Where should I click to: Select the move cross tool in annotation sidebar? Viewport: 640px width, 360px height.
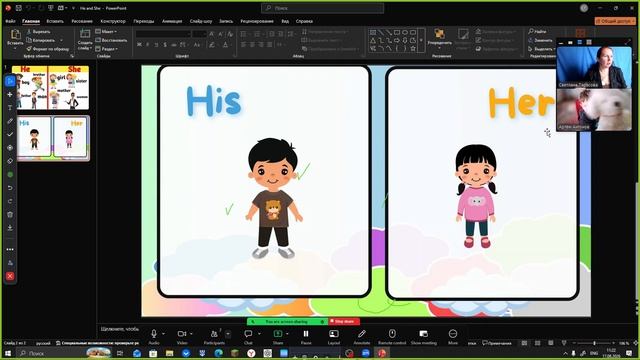tap(10, 94)
